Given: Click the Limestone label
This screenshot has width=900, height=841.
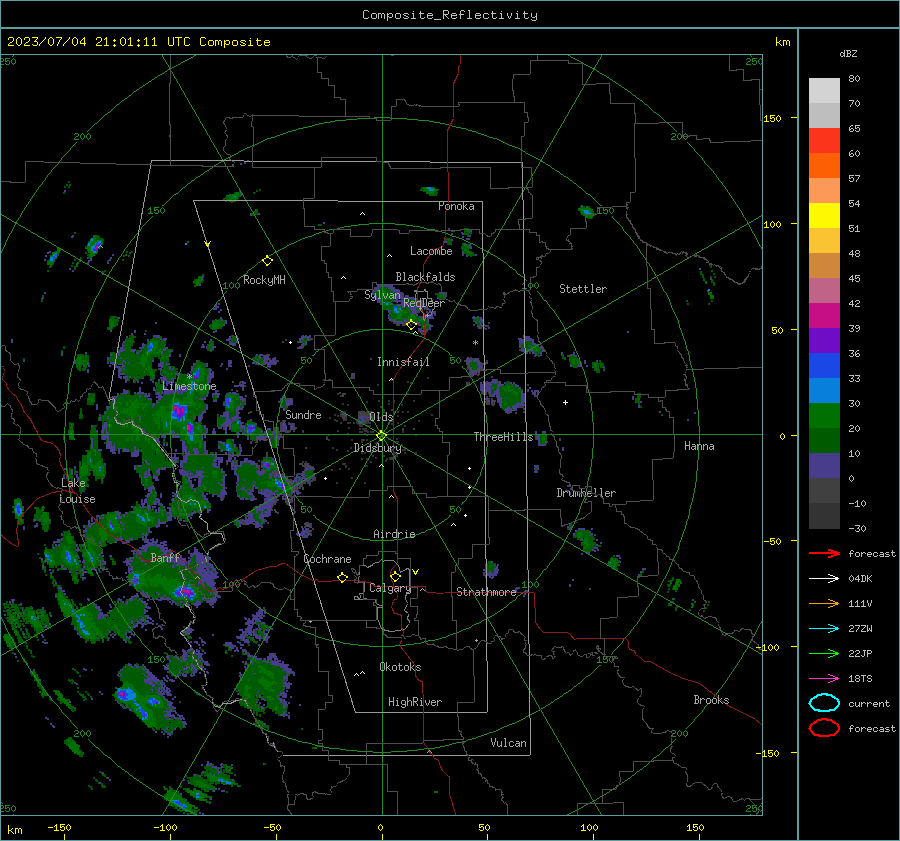Looking at the screenshot, I should (x=189, y=386).
